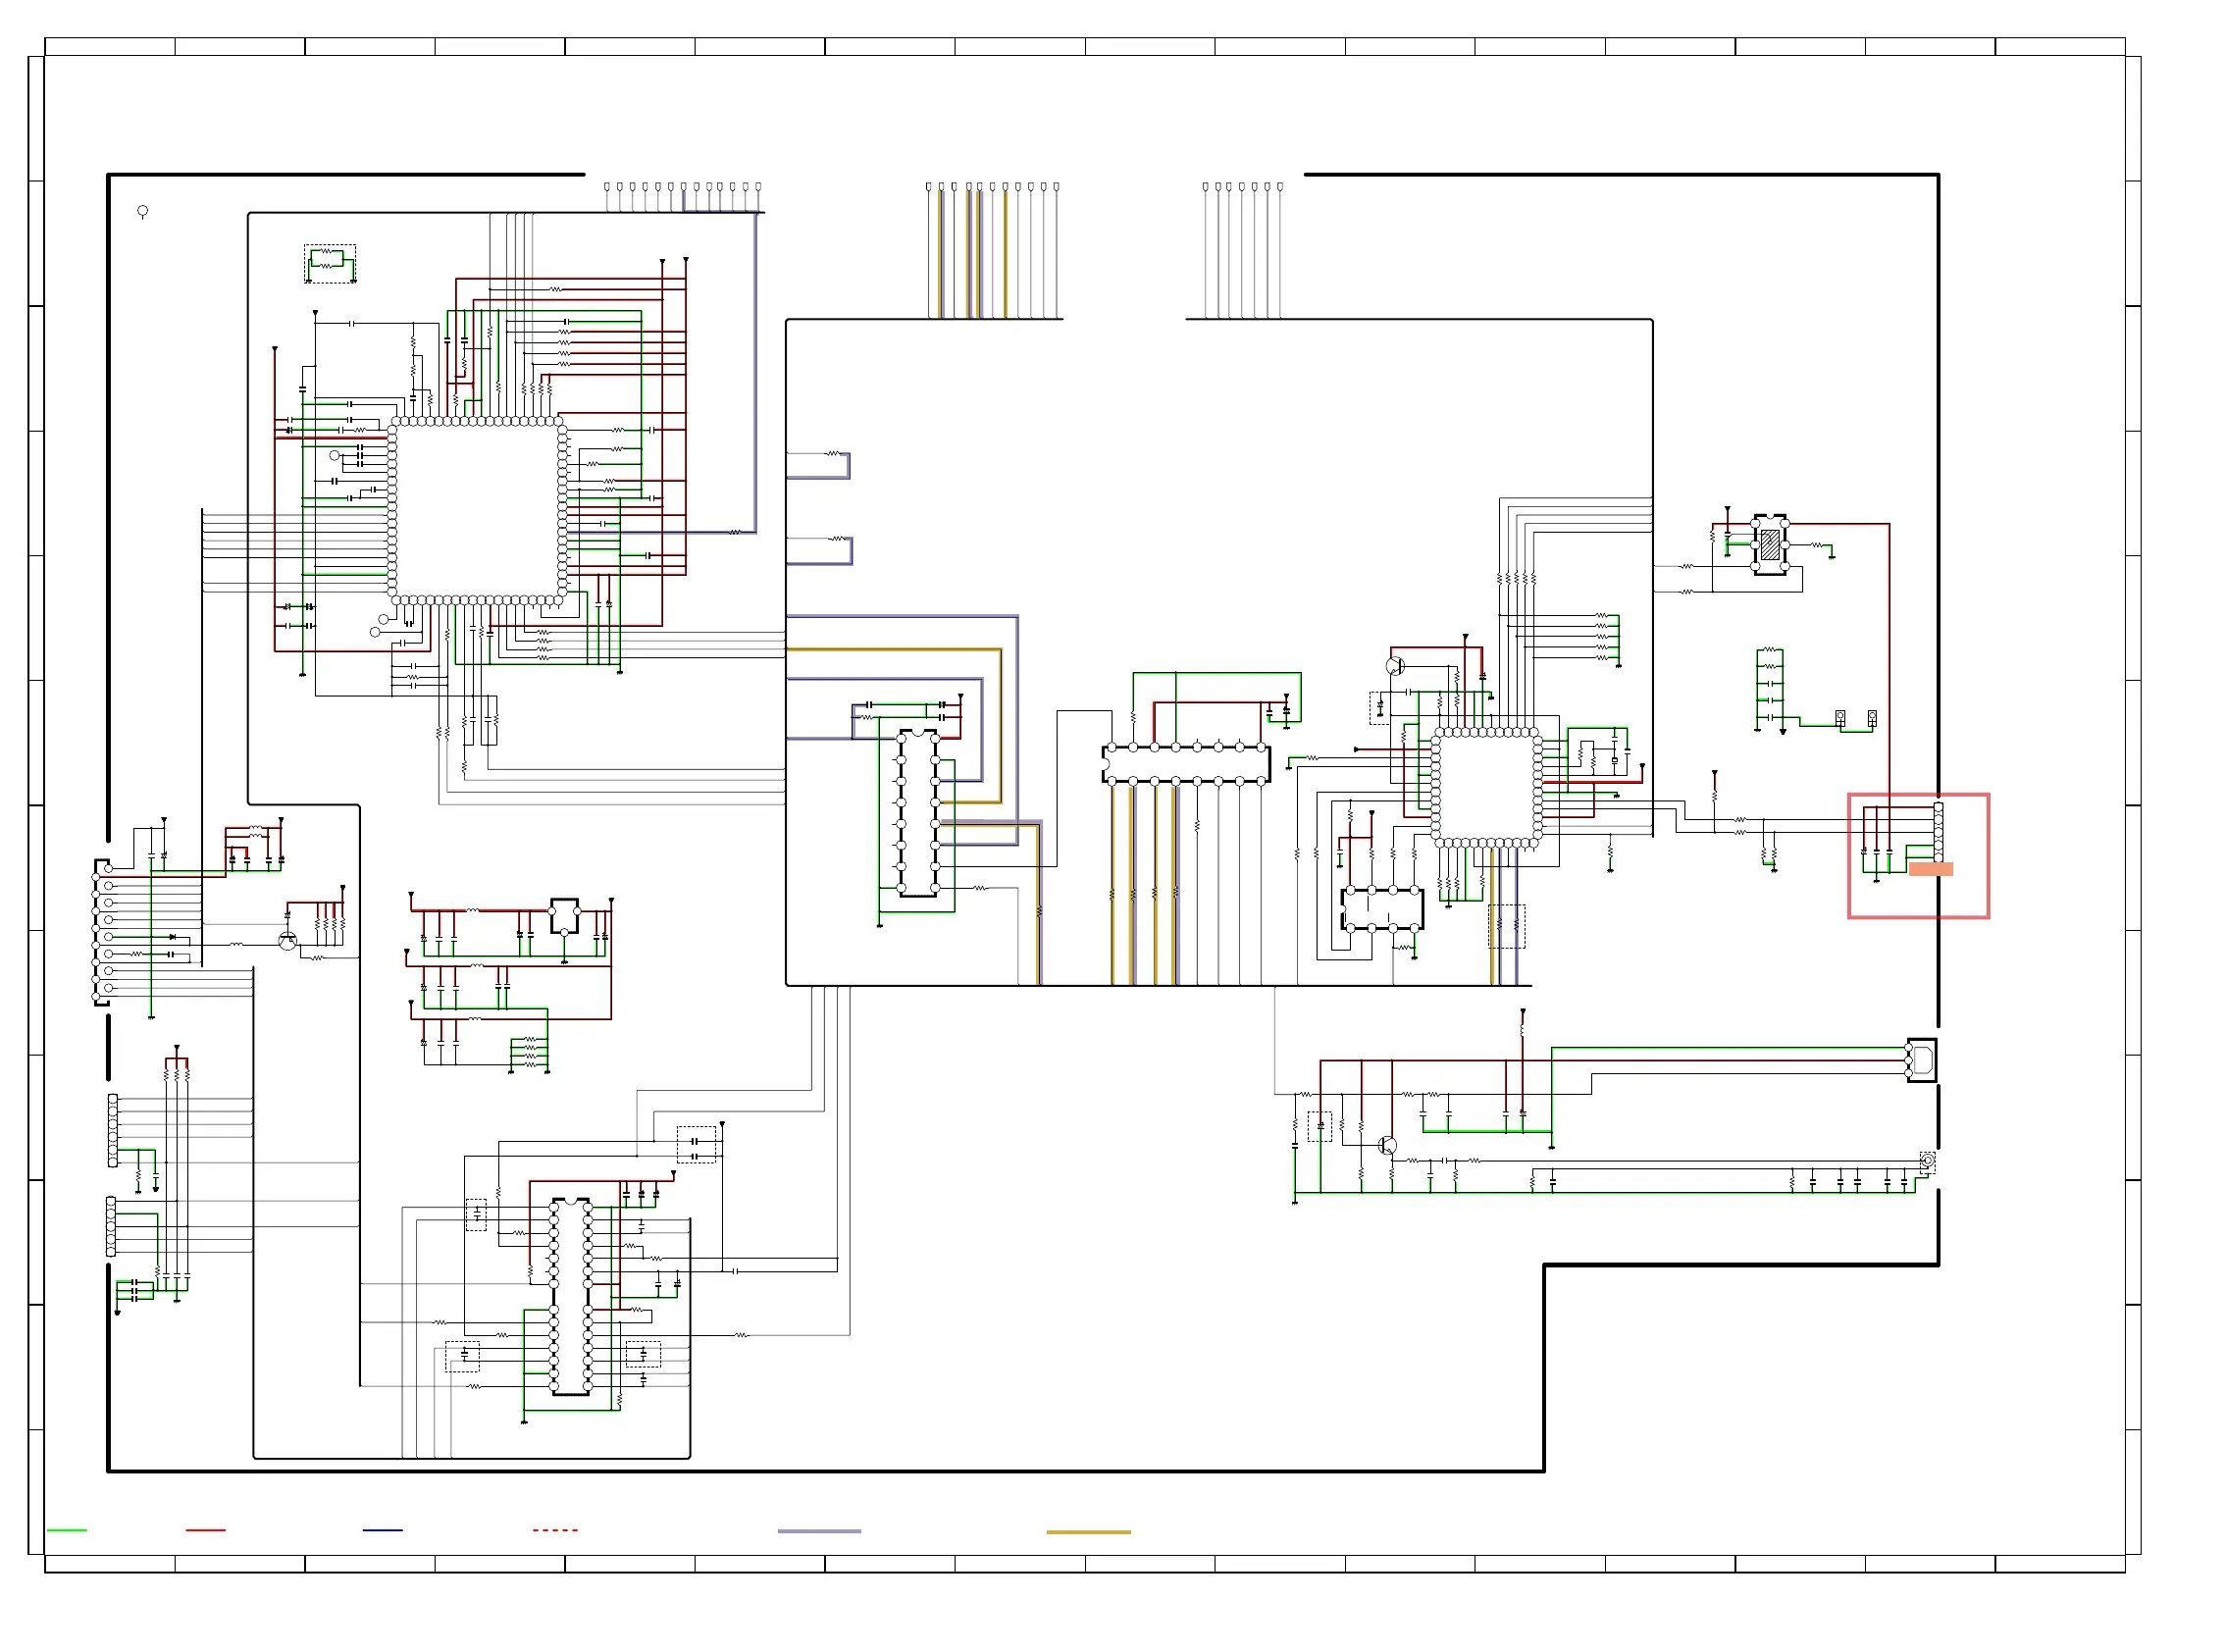Click the vertical IC left of the 16-pin chip
The height and width of the screenshot is (1652, 2225).
coord(918,813)
